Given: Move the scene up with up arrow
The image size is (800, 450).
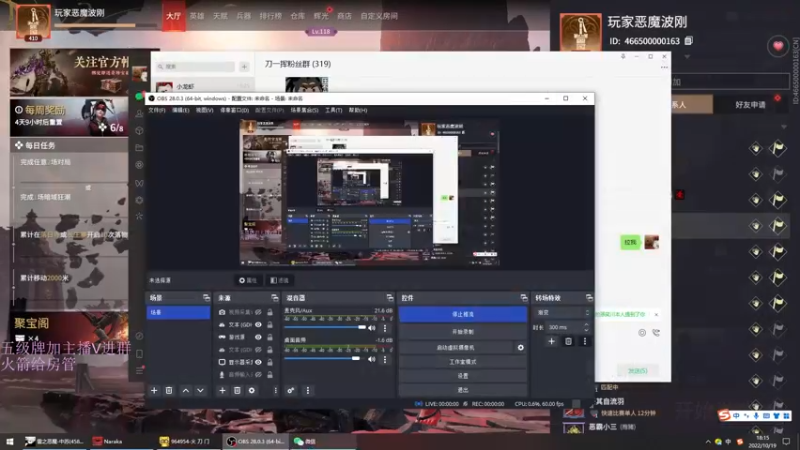Looking at the screenshot, I should (x=186, y=390).
